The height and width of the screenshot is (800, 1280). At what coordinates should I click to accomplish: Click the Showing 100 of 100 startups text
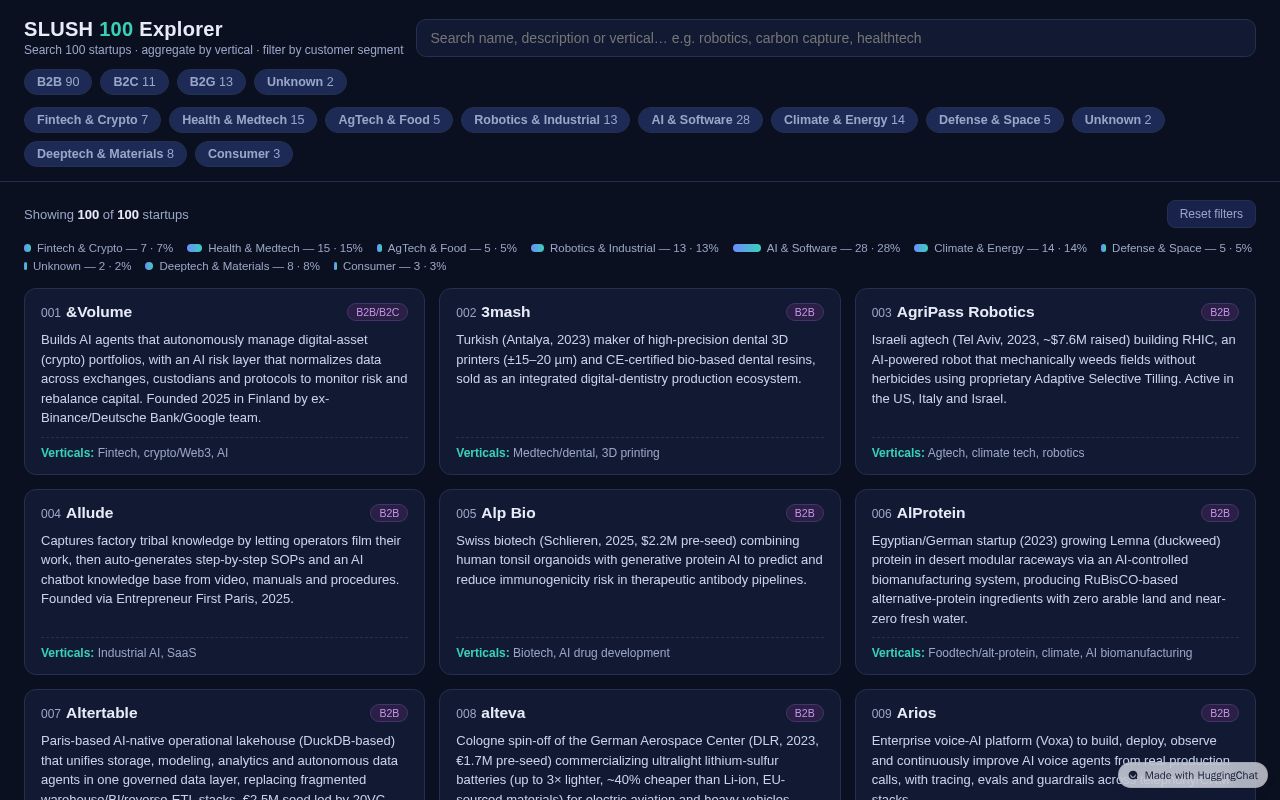[106, 214]
